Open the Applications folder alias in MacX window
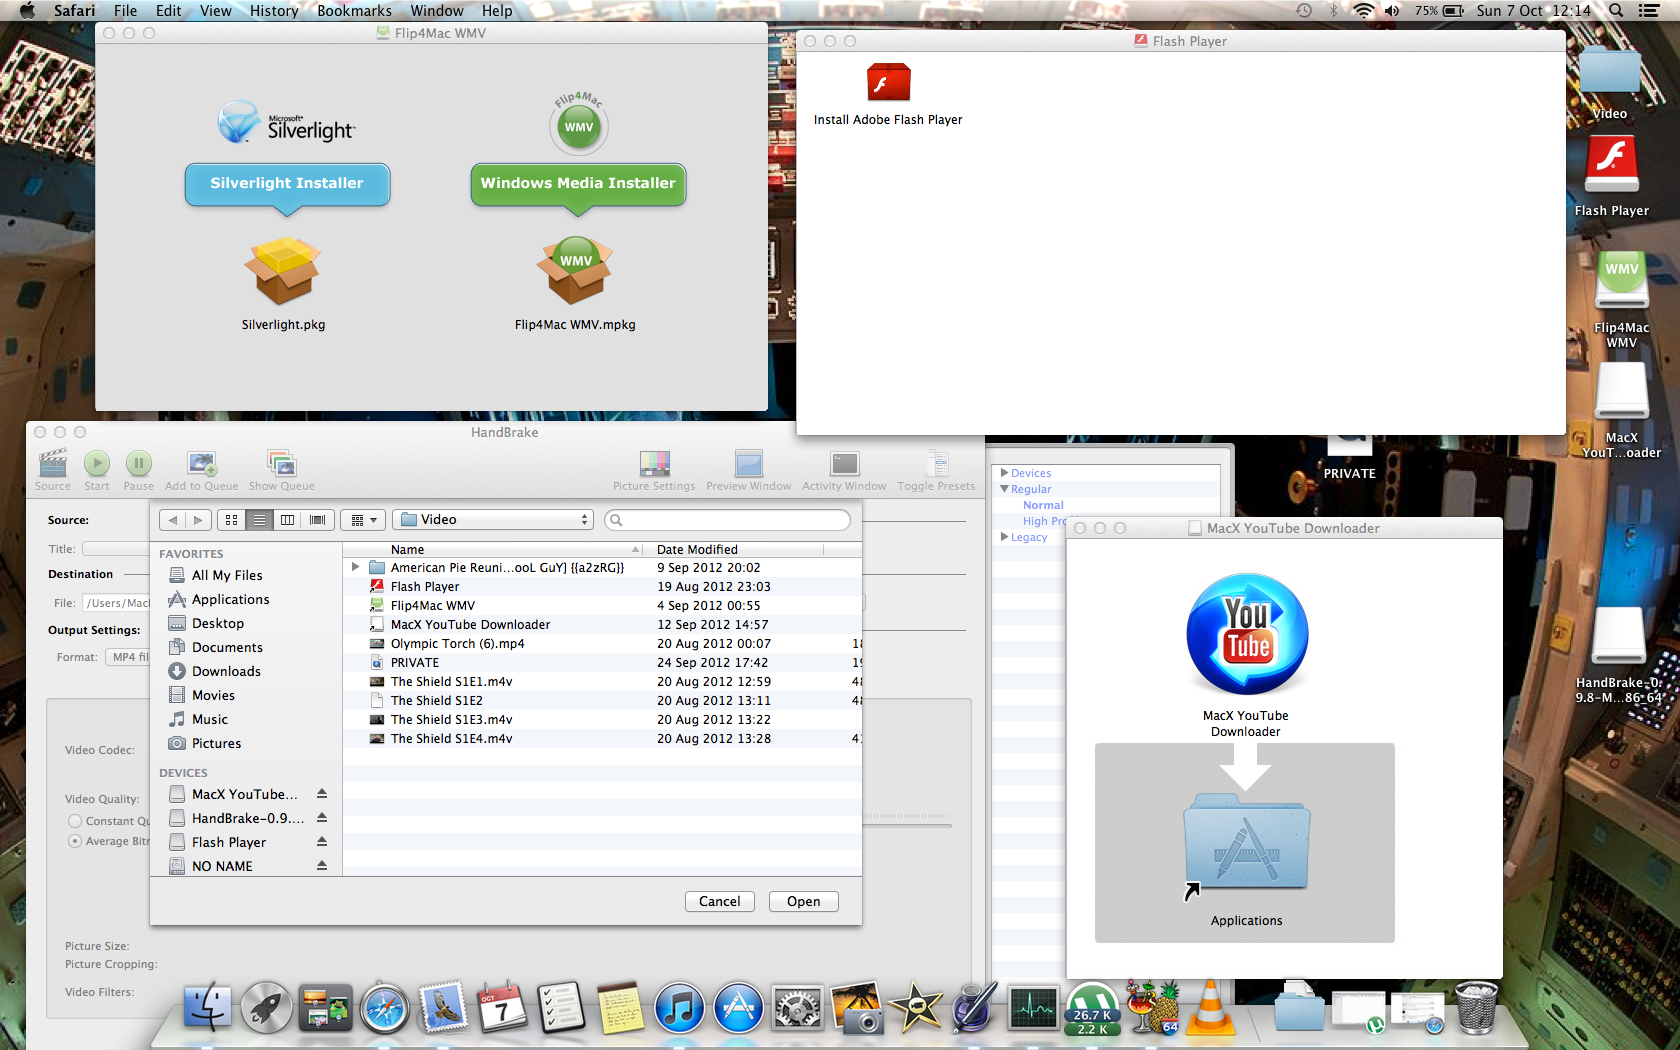Image resolution: width=1680 pixels, height=1050 pixels. [x=1246, y=843]
